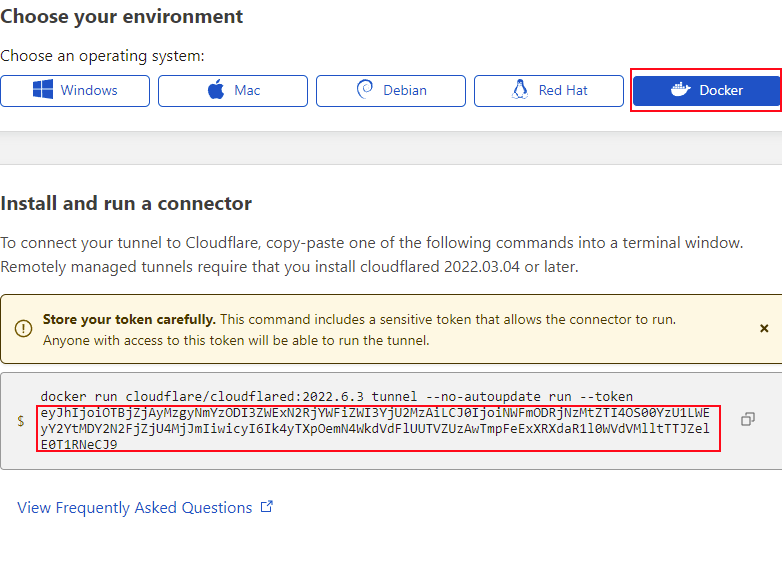
Task: Click the external link icon beside FAQ
Action: [x=267, y=507]
